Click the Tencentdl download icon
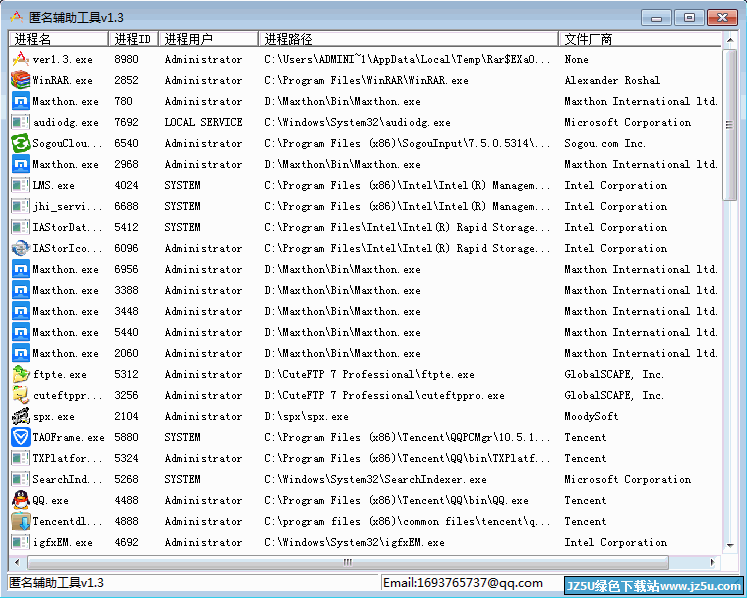This screenshot has height=598, width=747. 20,521
